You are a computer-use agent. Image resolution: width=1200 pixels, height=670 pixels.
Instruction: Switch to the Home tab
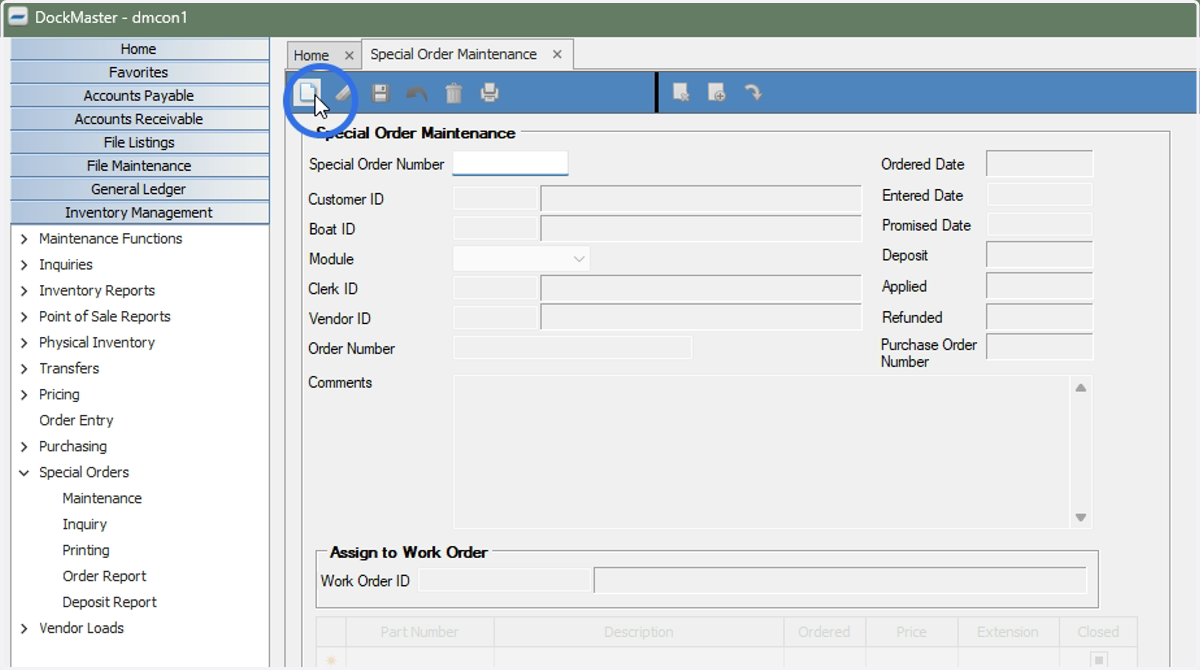(311, 55)
